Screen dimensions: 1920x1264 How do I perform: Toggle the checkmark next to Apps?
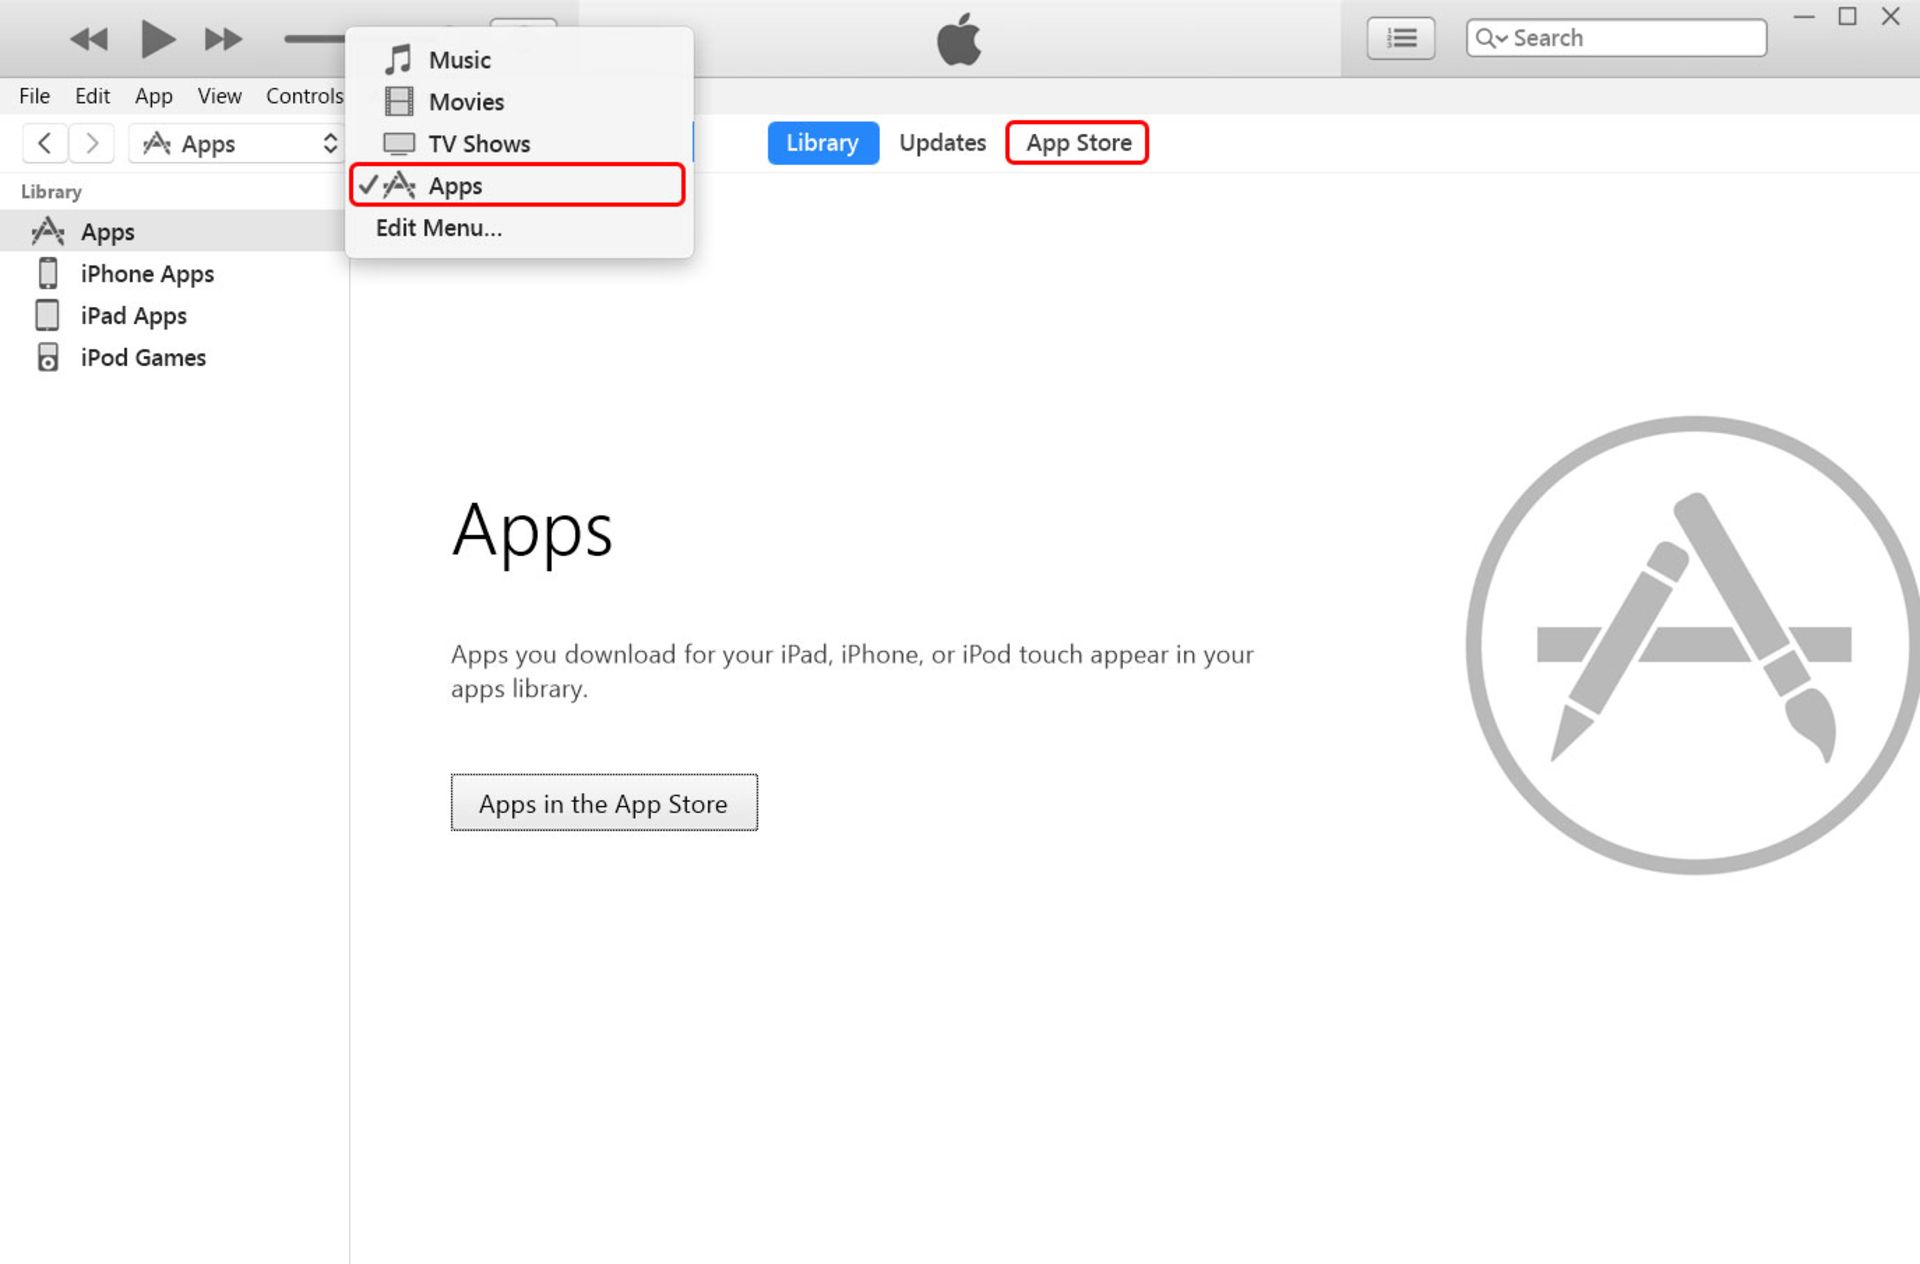370,185
